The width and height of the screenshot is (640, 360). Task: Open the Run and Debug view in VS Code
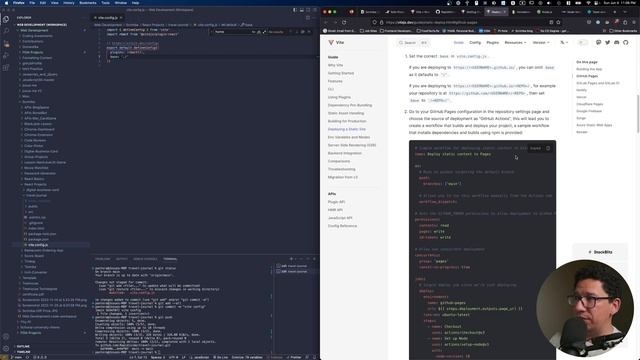(x=6, y=56)
